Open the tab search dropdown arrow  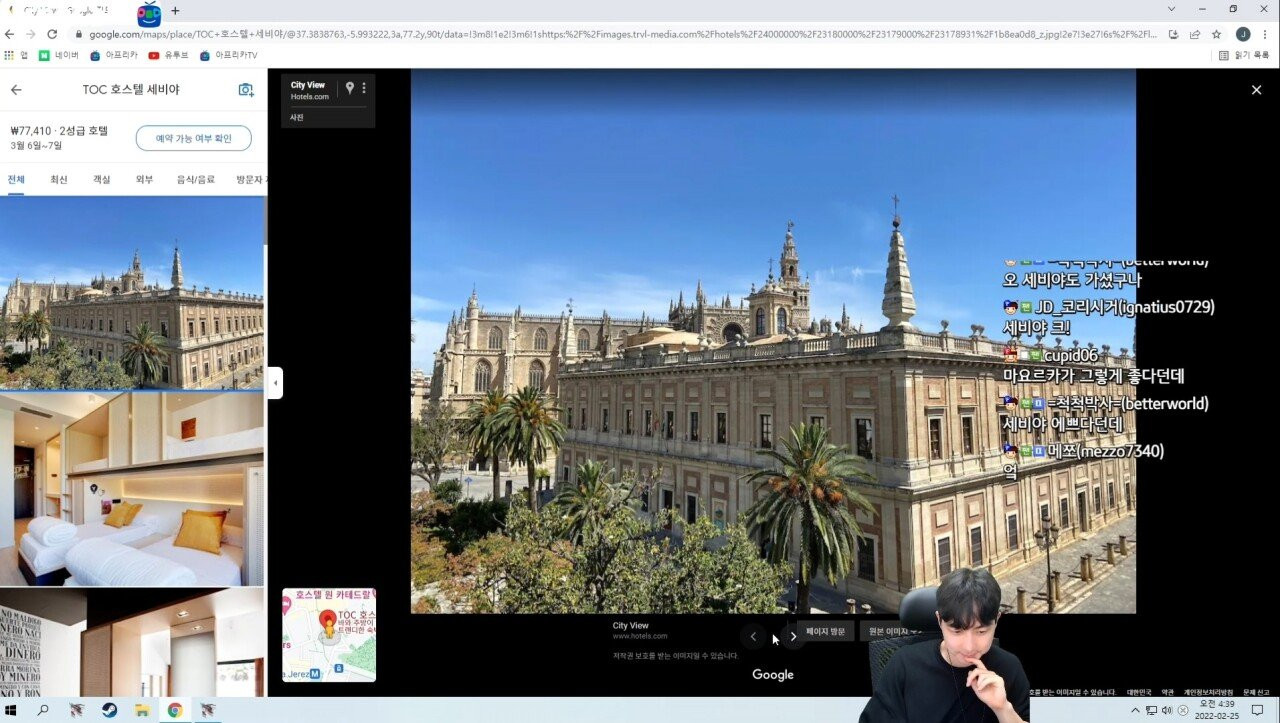pos(1172,9)
